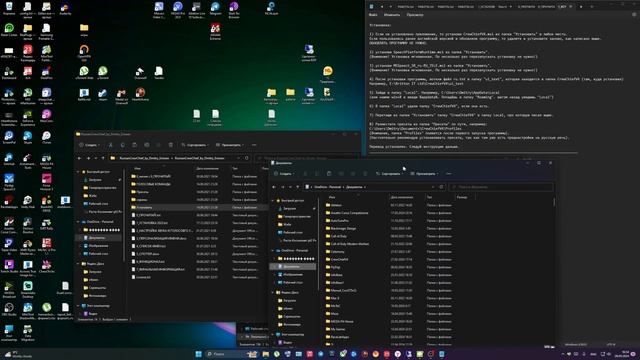Screen dimensions: 640x360
Task: Open Notepad settings gear icon
Action: [634, 15]
